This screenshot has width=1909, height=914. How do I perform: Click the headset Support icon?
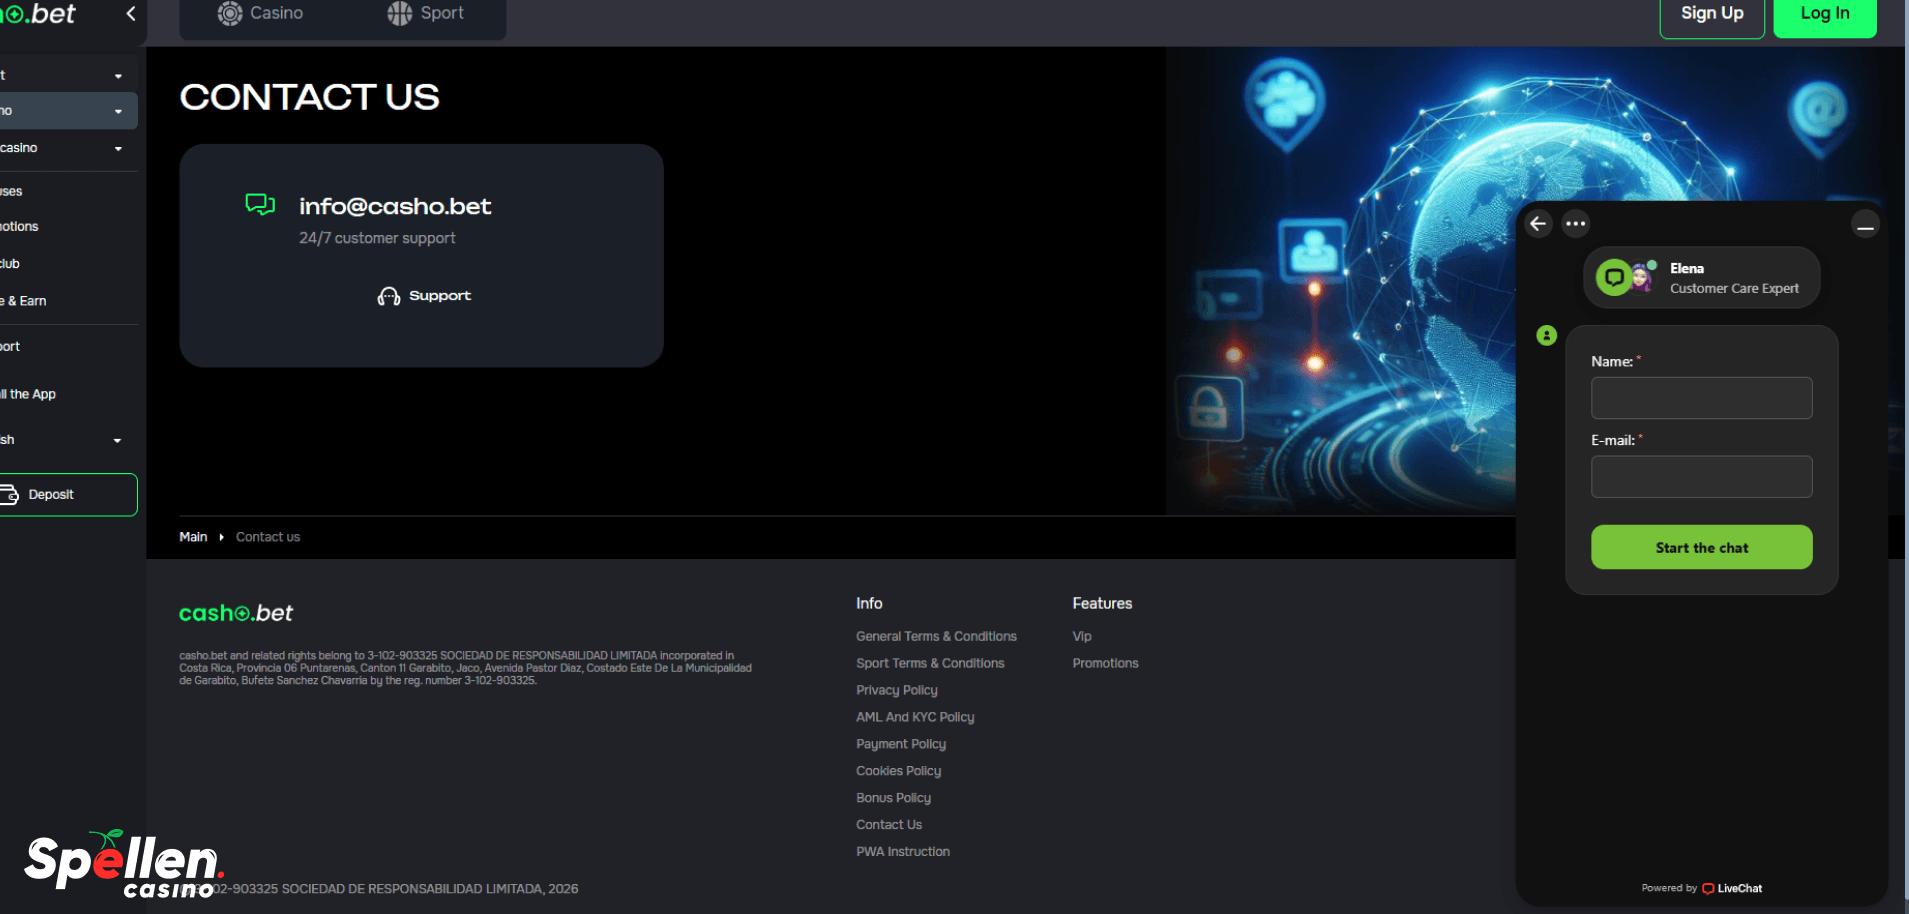(389, 297)
